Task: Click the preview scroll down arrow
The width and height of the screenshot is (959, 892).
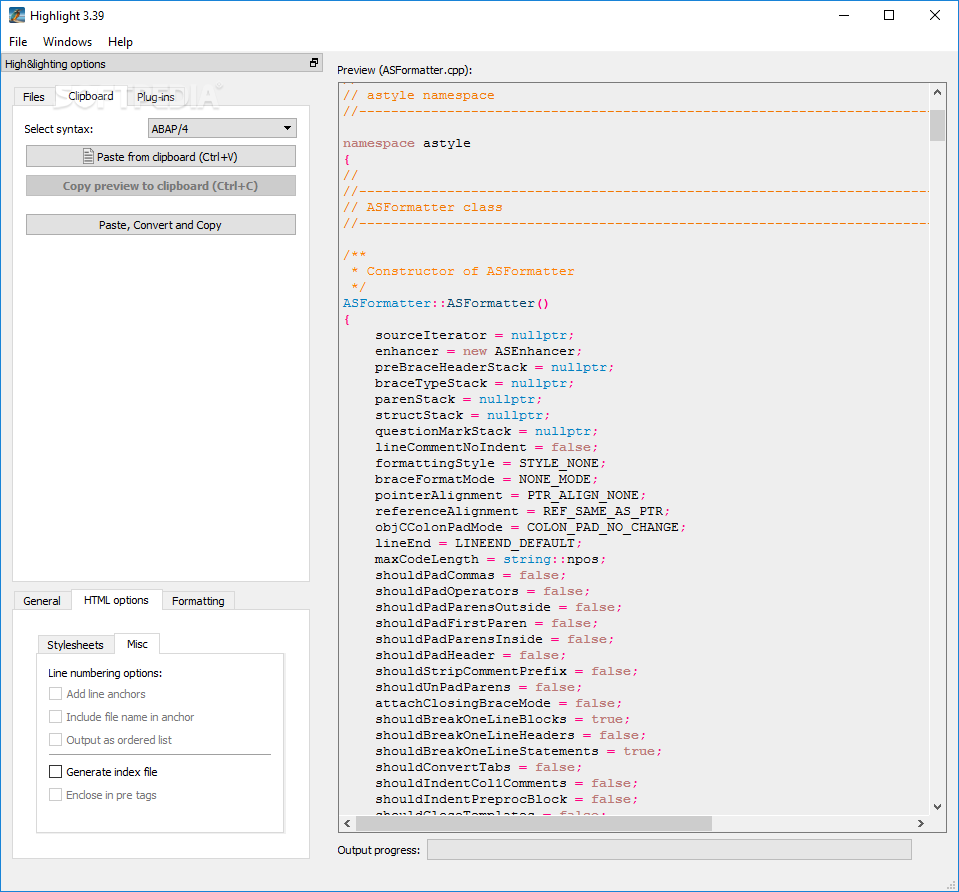Action: (x=937, y=807)
